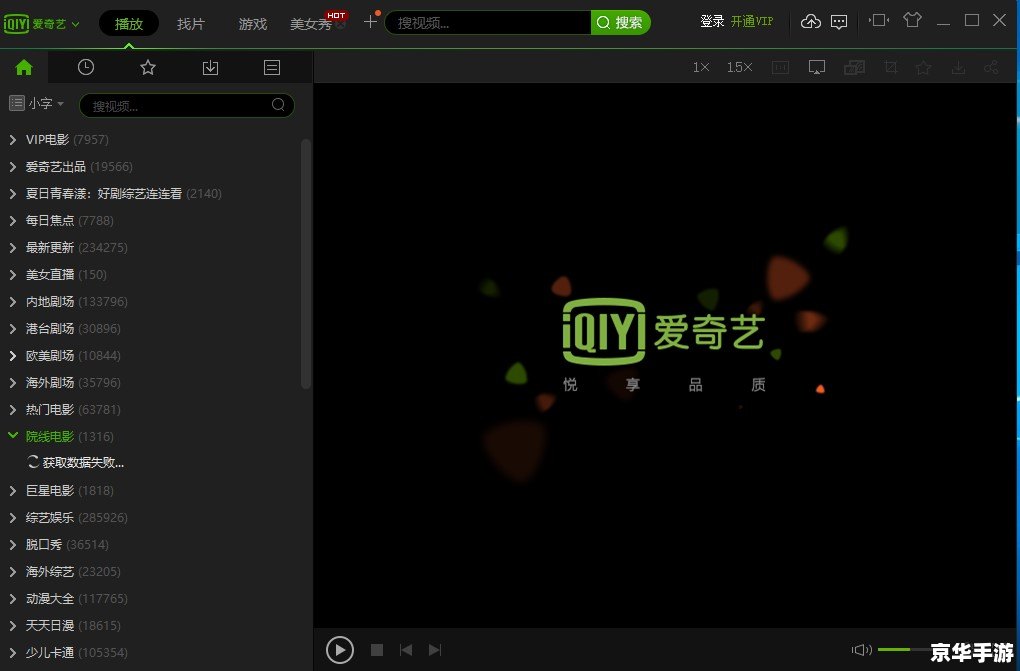Screen dimensions: 1020x671
Task: Open the watch history clock icon
Action: (86, 67)
